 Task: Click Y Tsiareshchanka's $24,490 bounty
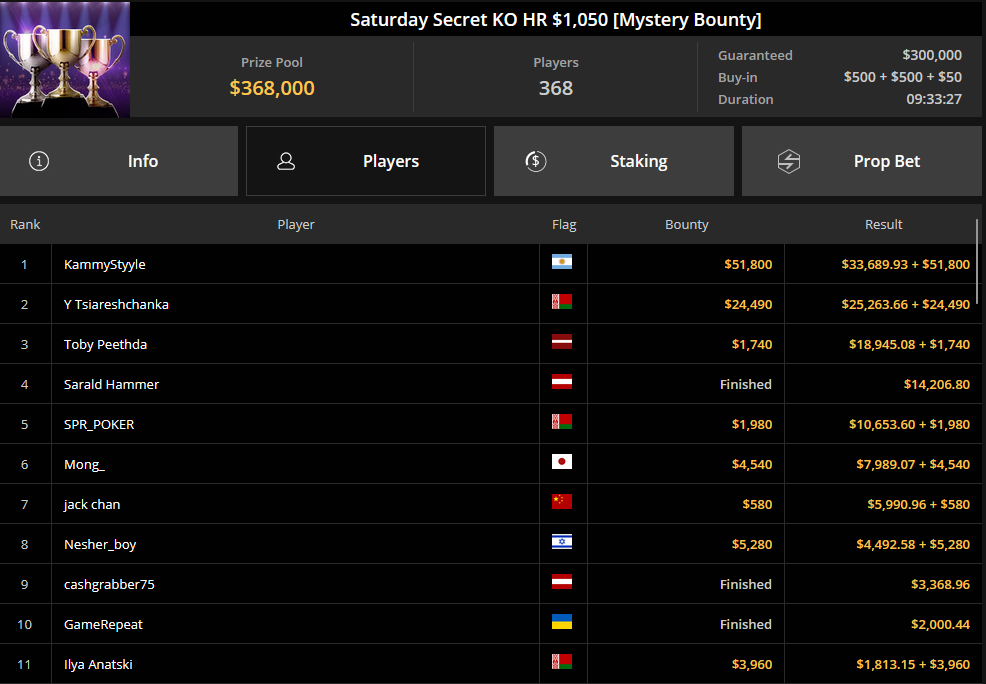(748, 304)
